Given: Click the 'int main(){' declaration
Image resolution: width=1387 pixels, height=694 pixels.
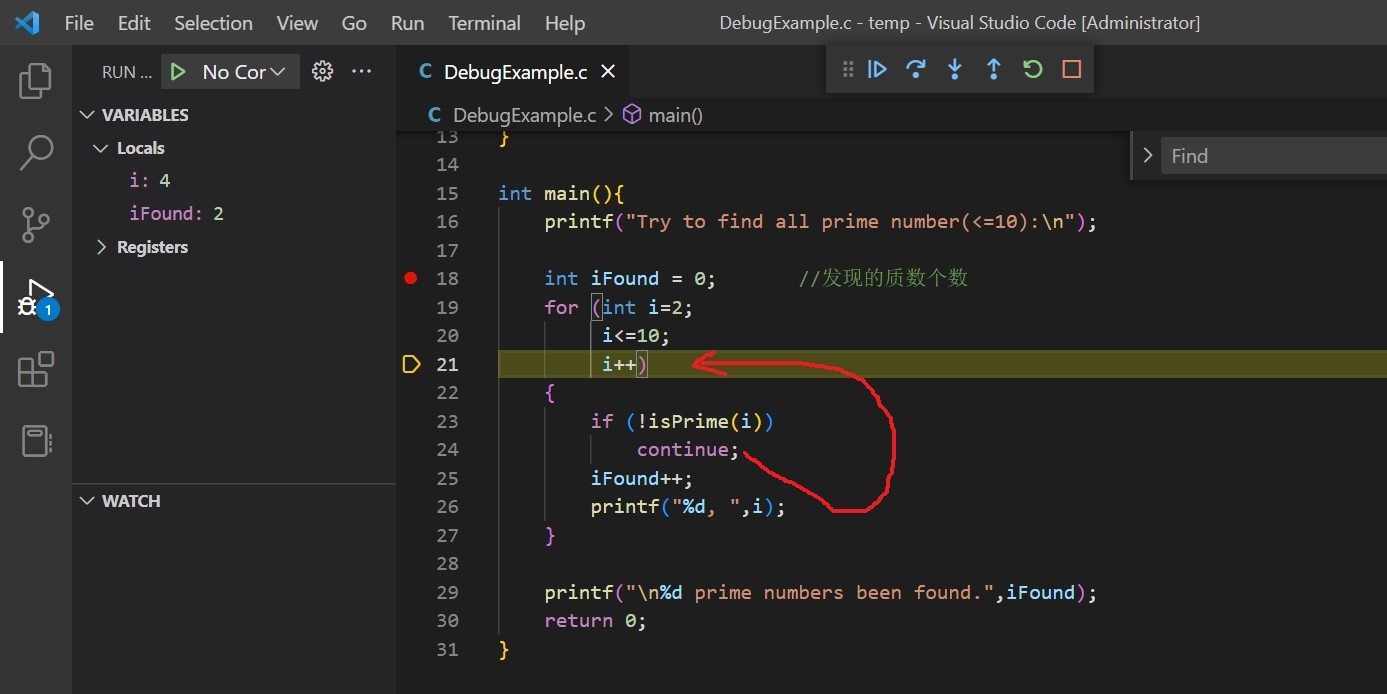Looking at the screenshot, I should (x=562, y=193).
